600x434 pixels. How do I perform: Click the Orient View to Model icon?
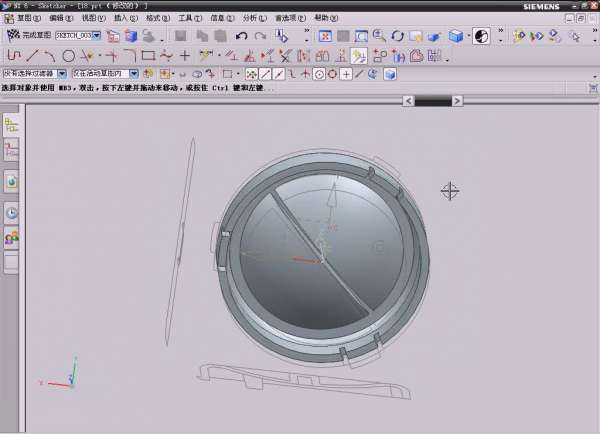pyautogui.click(x=131, y=36)
